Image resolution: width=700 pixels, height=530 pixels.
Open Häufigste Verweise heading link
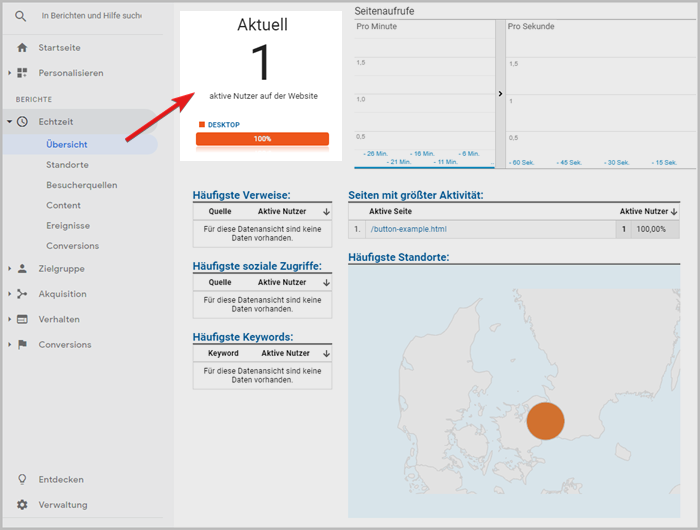coord(242,195)
